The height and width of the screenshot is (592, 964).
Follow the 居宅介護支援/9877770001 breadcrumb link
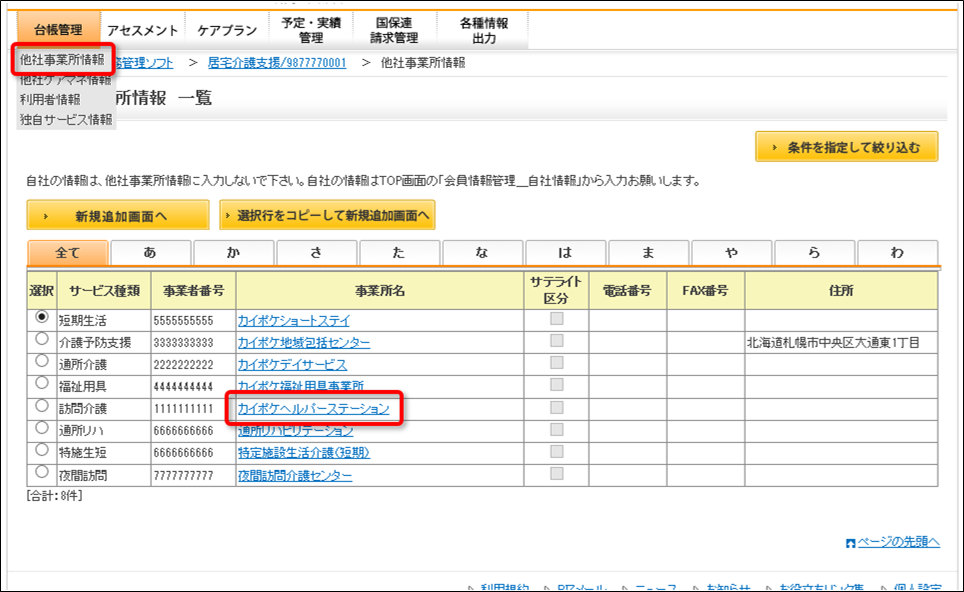[277, 63]
